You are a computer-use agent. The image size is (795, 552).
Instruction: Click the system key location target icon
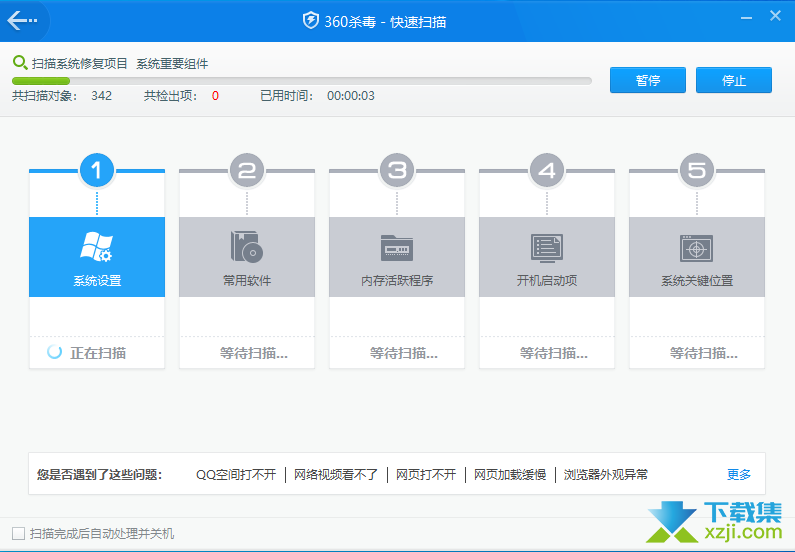697,248
